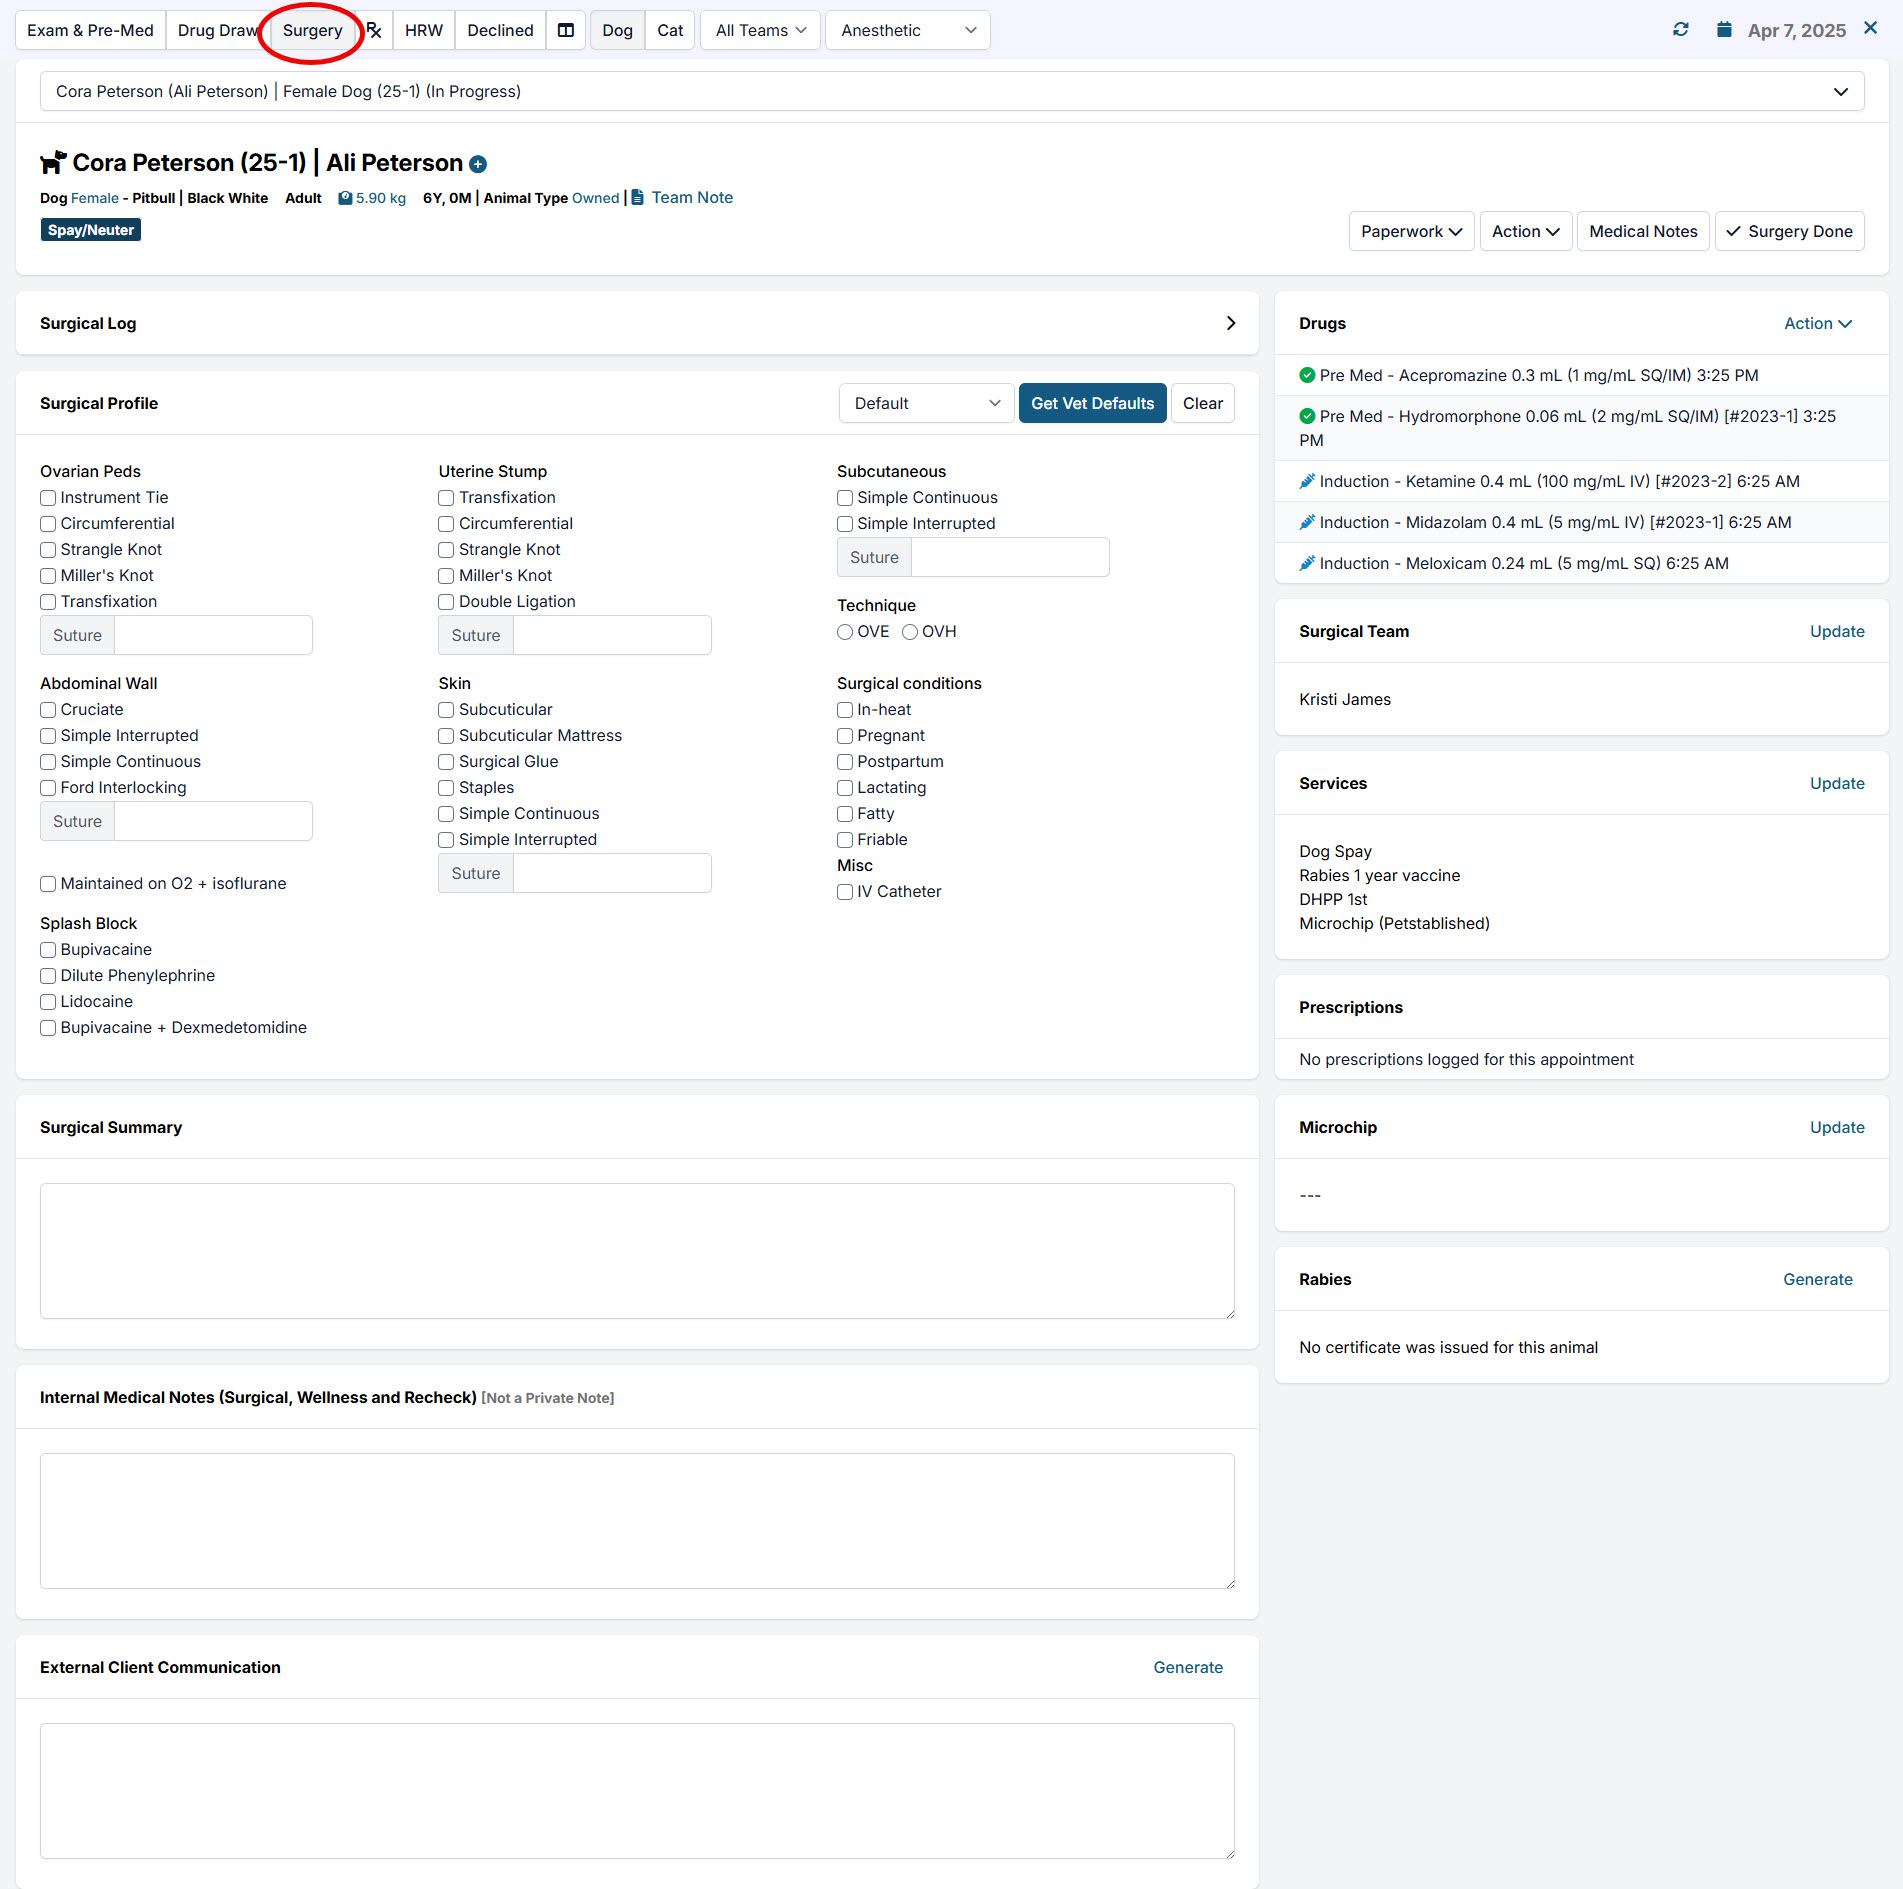The image size is (1903, 1889).
Task: Click the Rx prescription icon tab
Action: point(374,30)
